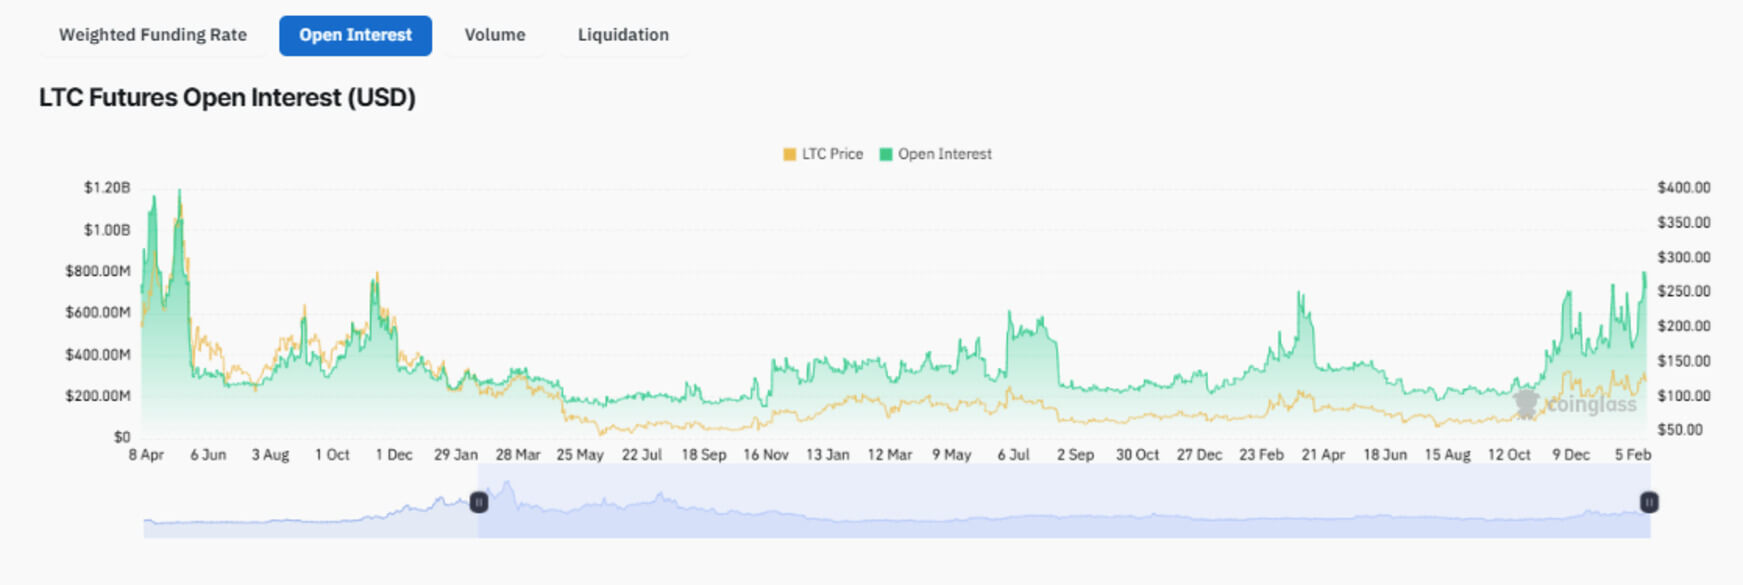Click the 23 Feb date label
The height and width of the screenshot is (585, 1743).
(x=1261, y=455)
